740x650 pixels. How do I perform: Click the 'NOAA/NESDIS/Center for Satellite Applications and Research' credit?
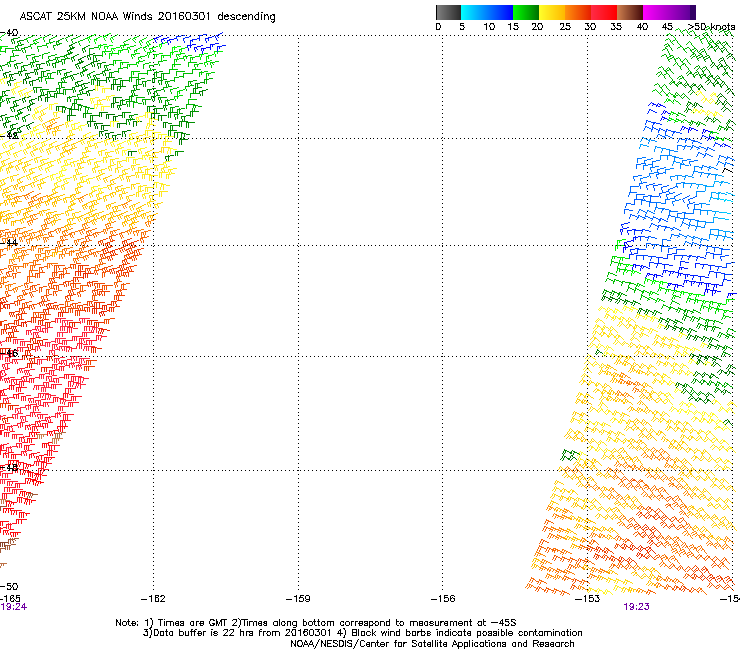432,644
